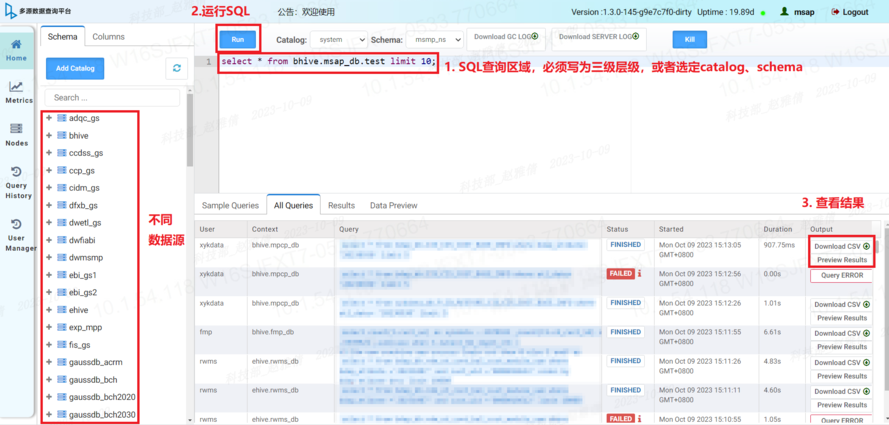
Task: Open the Metrics sidebar icon
Action: tap(18, 92)
